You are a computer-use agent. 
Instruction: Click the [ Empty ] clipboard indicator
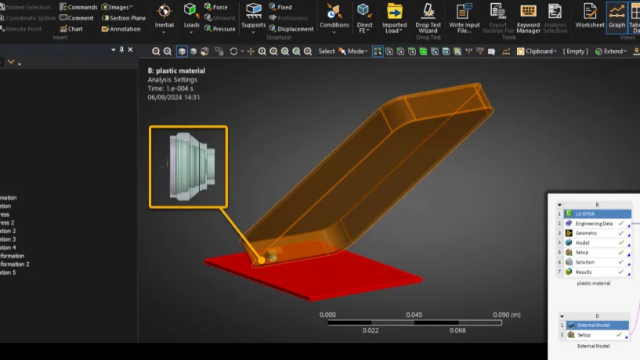point(576,51)
